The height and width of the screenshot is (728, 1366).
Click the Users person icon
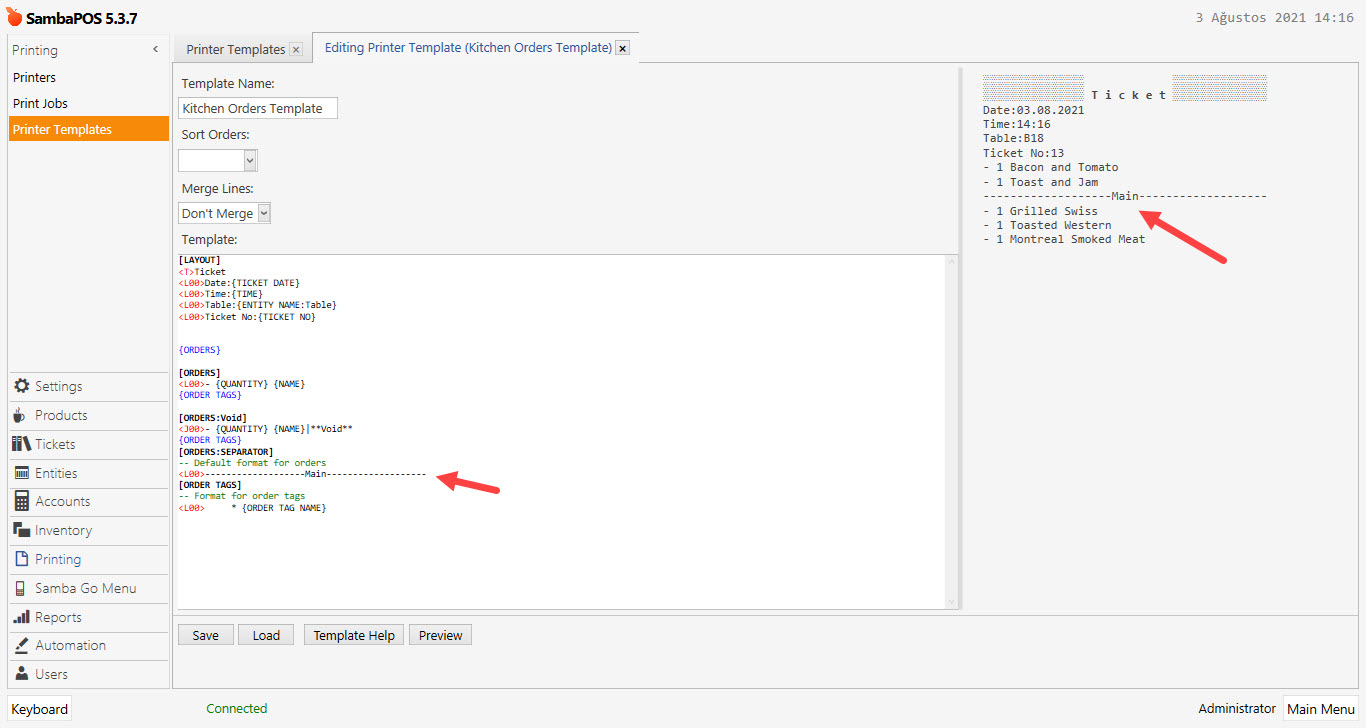[21, 674]
